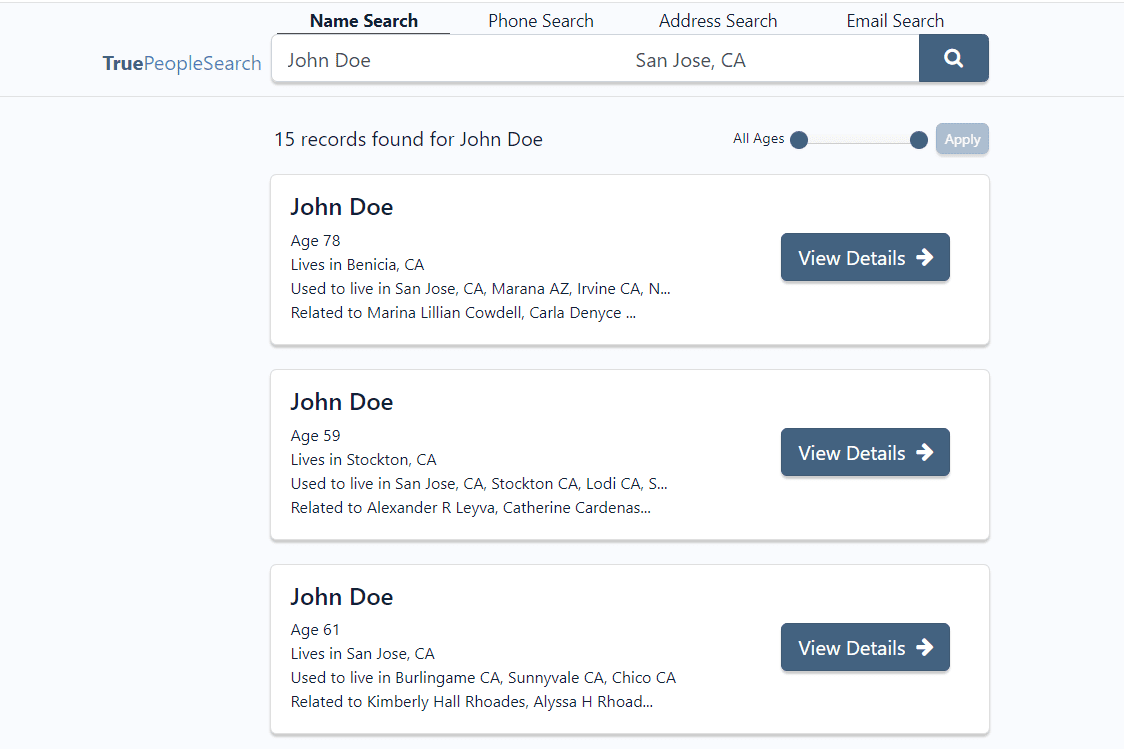
Task: Click the arrow icon on the age 59 View Details
Action: pos(925,453)
